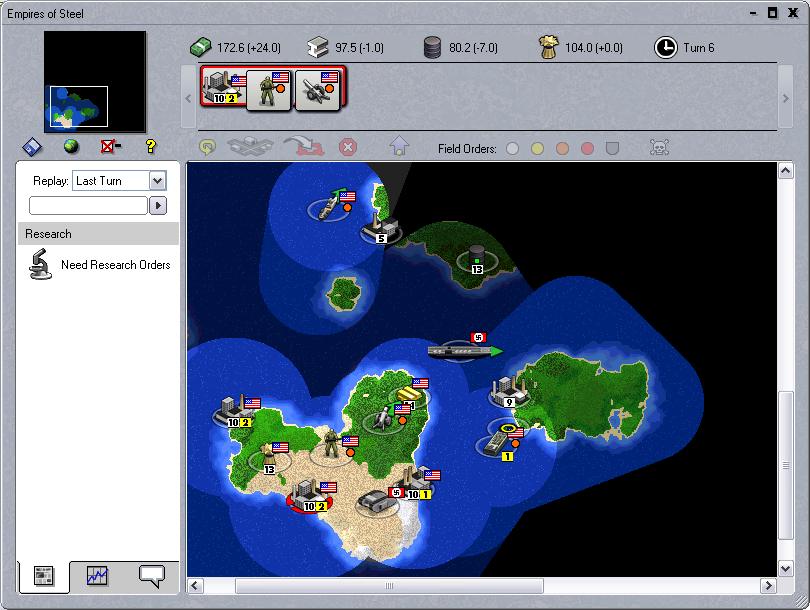Select the artillery unit card in the bar
This screenshot has height=610, width=810.
320,88
